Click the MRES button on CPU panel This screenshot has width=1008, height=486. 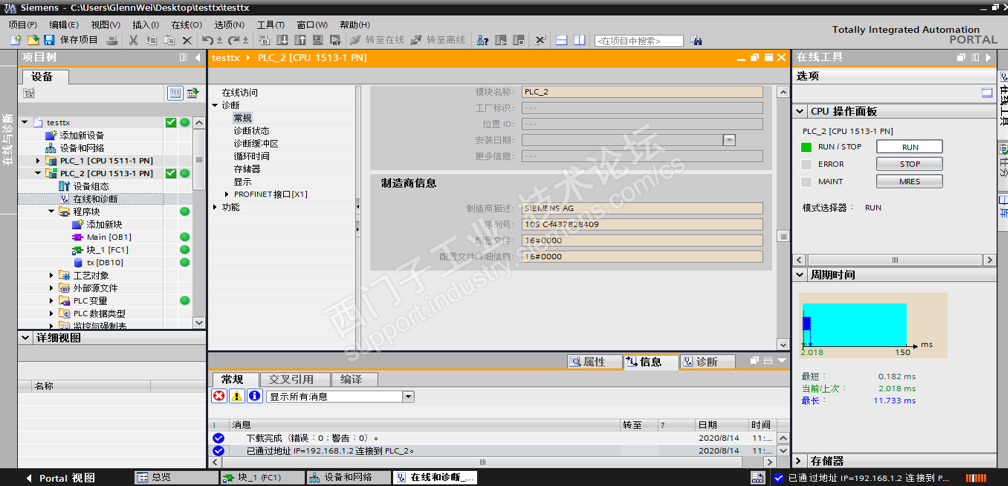point(910,181)
